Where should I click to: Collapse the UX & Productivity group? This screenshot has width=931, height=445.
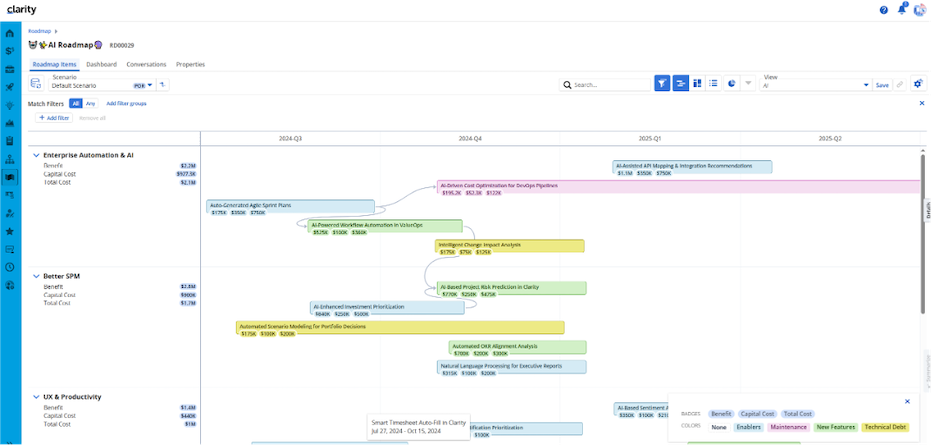pyautogui.click(x=36, y=397)
